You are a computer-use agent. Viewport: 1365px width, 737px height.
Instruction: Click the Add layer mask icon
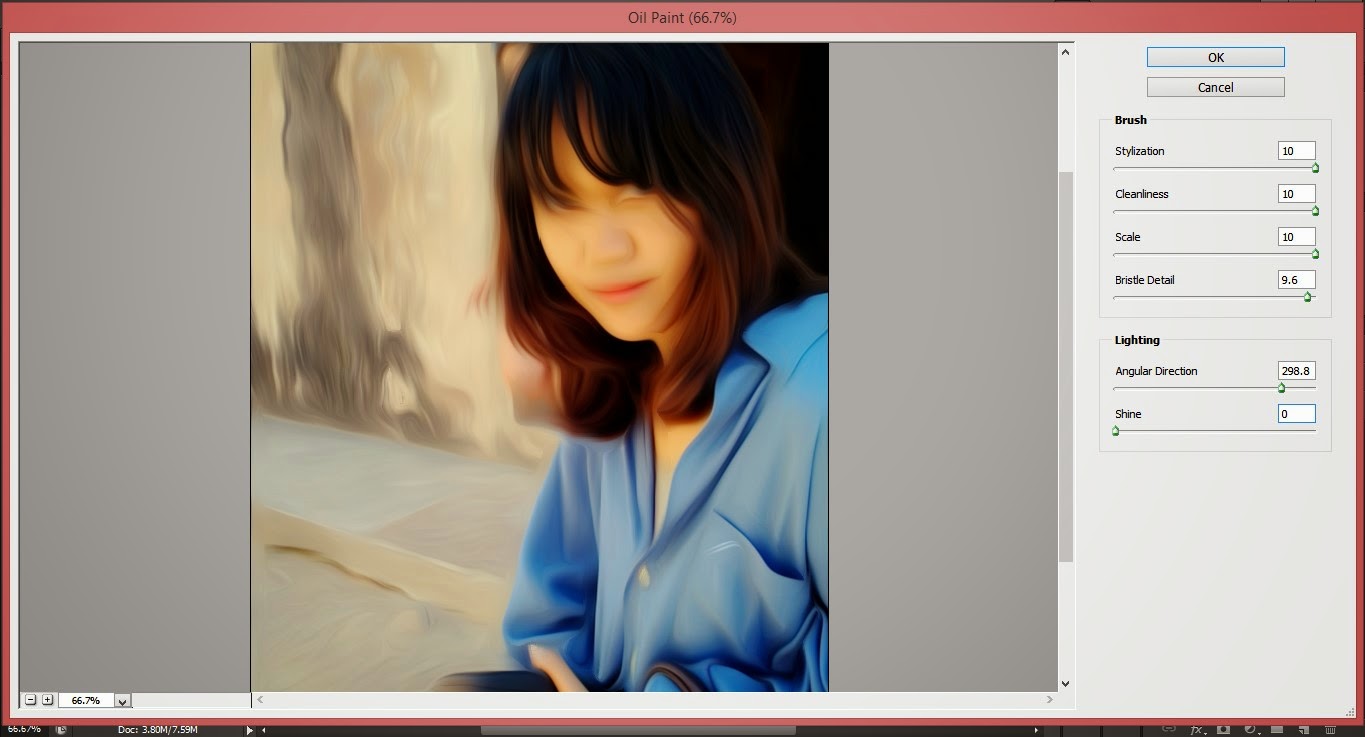(1224, 729)
